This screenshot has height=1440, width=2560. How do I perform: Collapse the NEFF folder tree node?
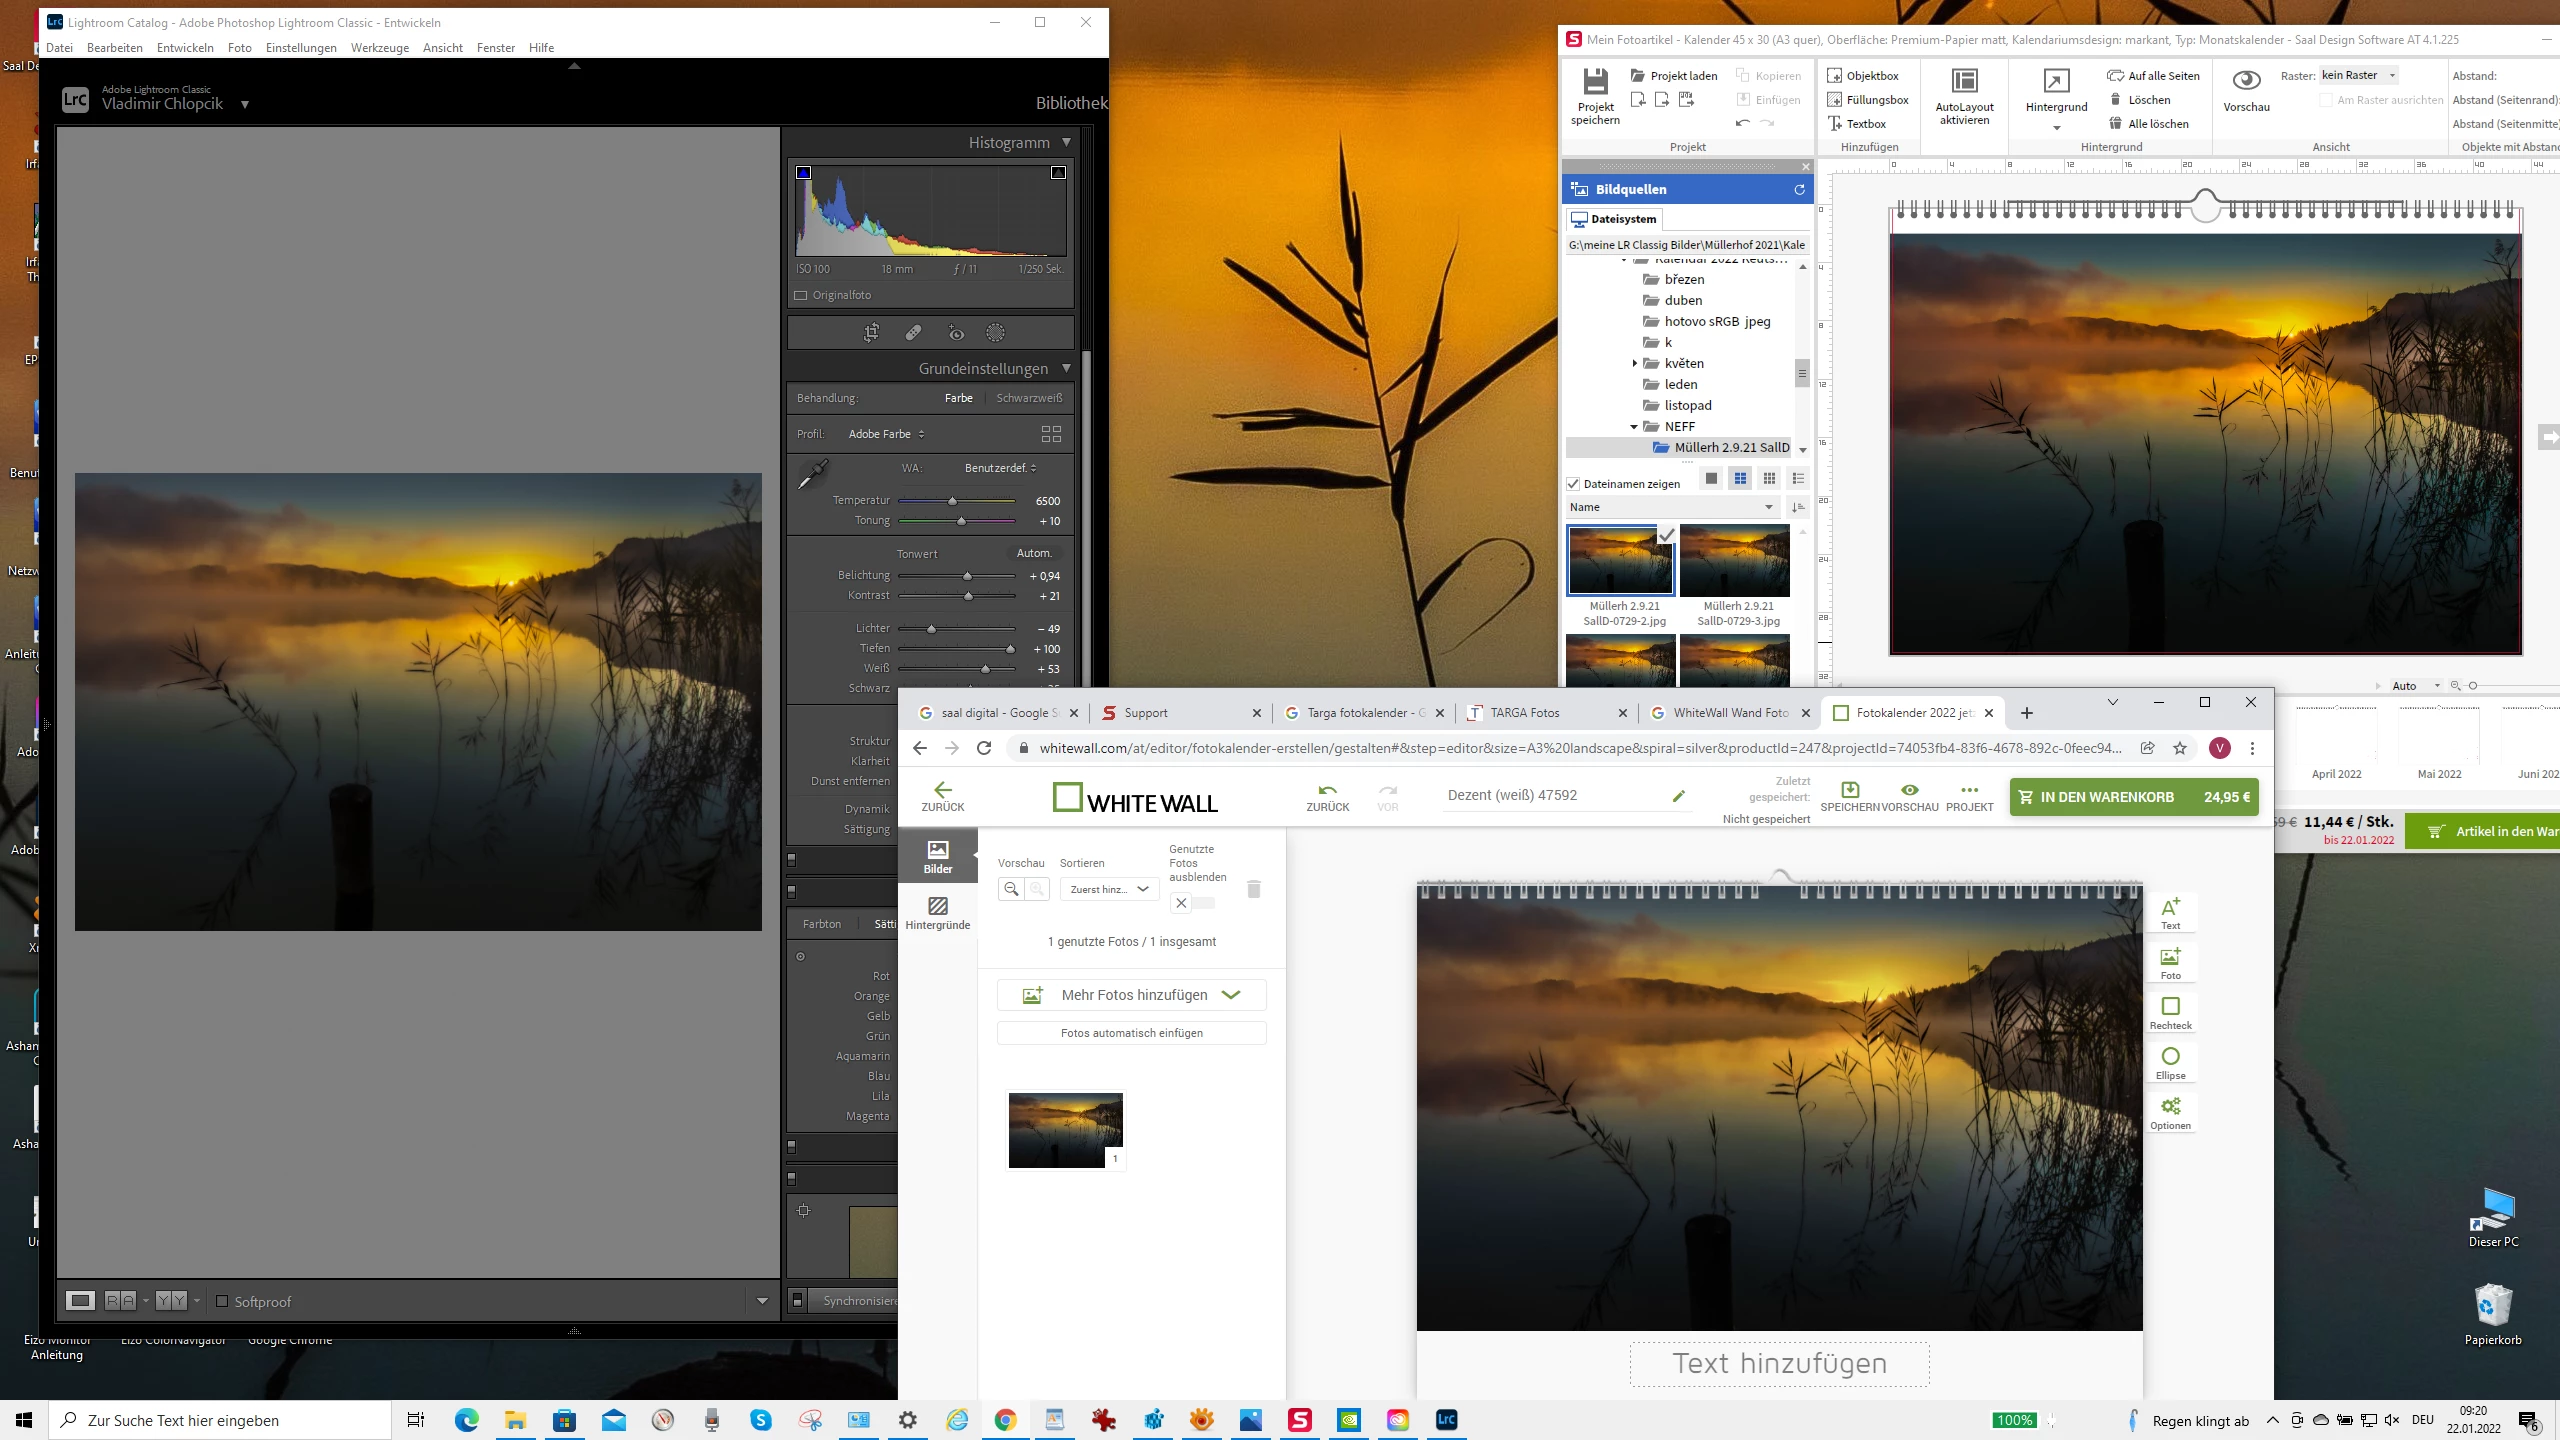tap(1634, 427)
